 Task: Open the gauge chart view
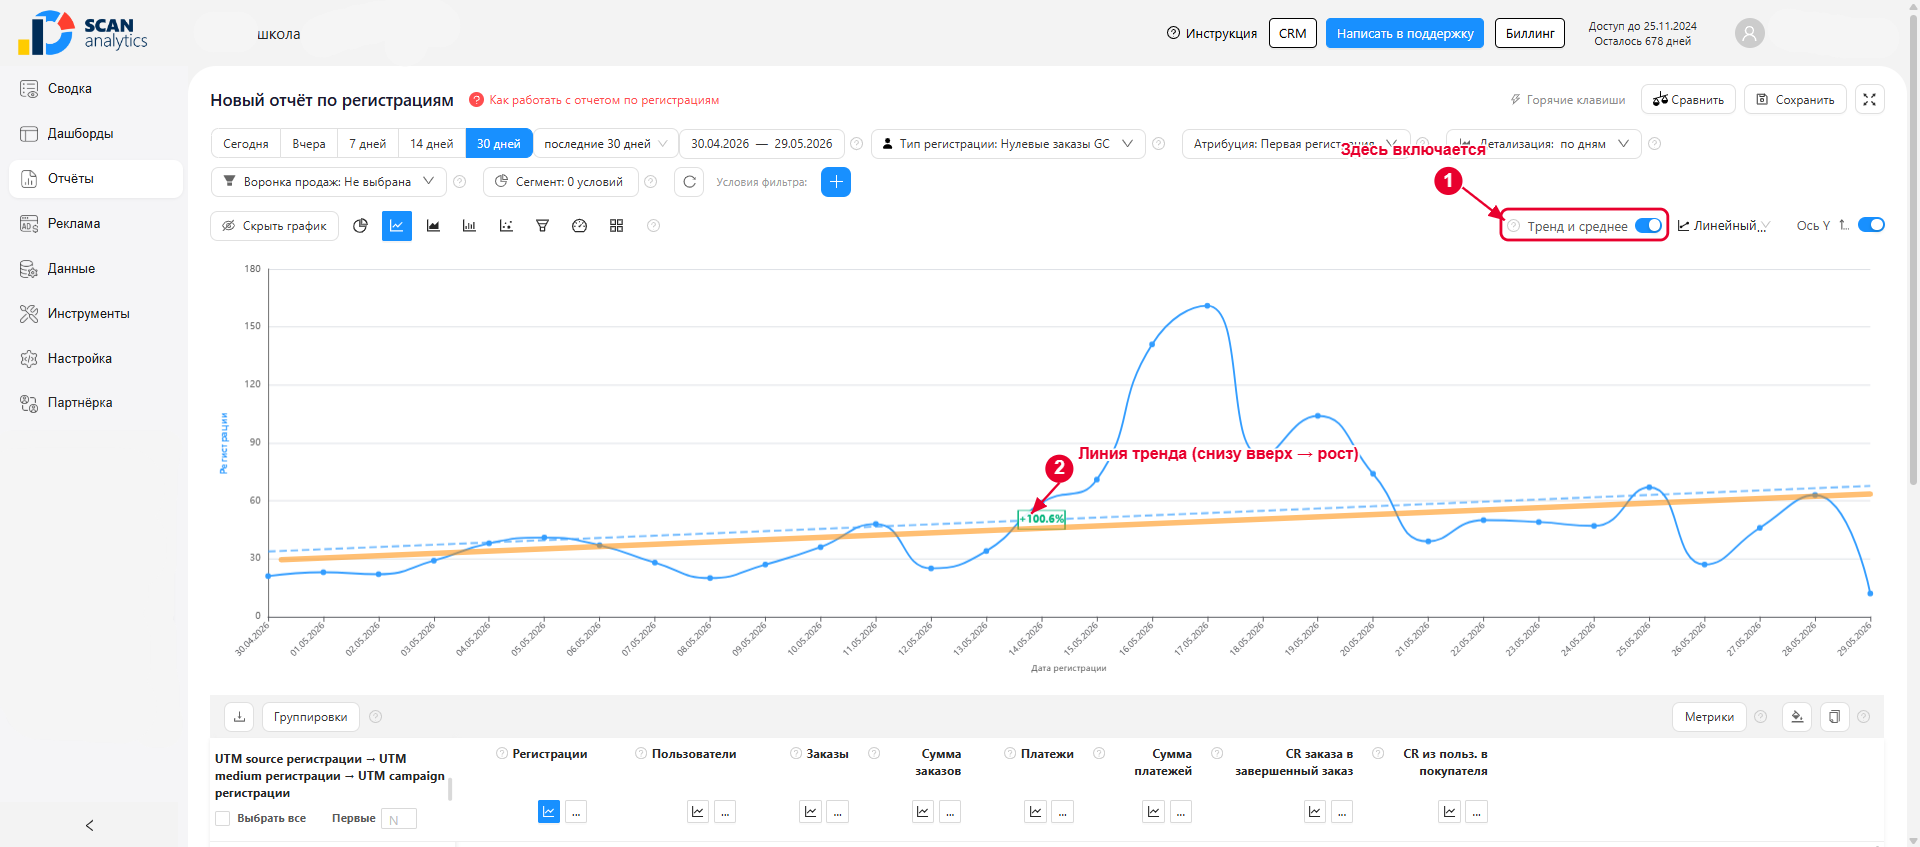pos(579,226)
